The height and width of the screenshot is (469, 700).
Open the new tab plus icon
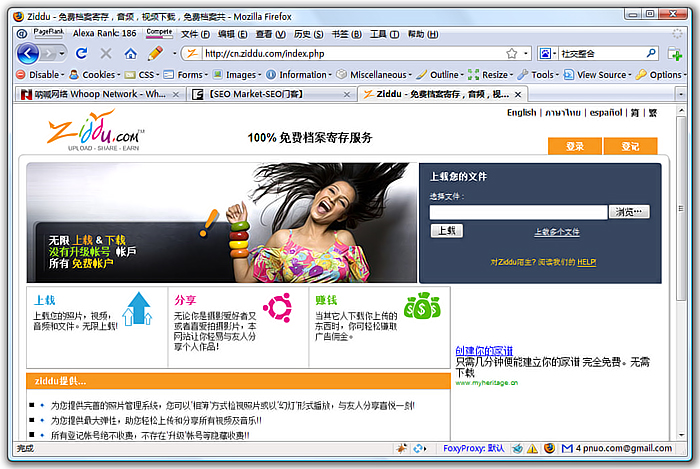pyautogui.click(x=675, y=54)
